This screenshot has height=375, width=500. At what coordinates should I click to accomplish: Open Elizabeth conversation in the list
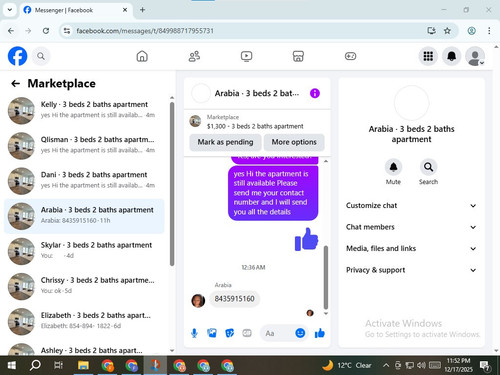coord(84,322)
